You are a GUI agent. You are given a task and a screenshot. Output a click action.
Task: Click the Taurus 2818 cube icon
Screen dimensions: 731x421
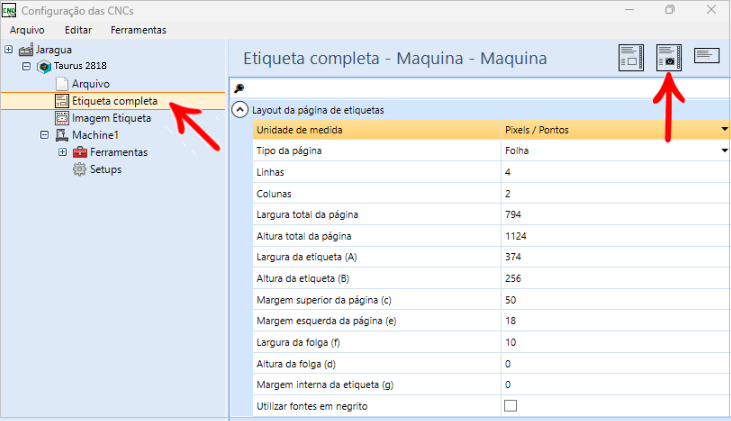point(44,67)
